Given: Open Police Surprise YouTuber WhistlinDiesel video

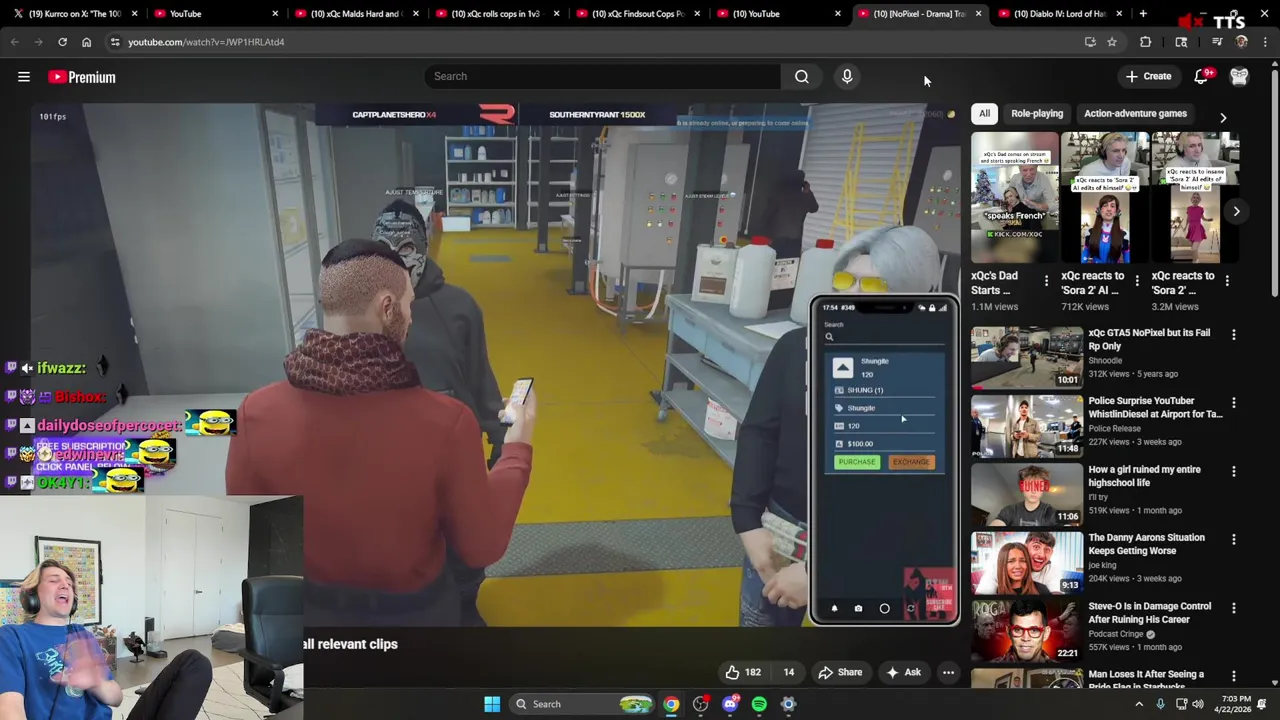Looking at the screenshot, I should click(x=1027, y=425).
